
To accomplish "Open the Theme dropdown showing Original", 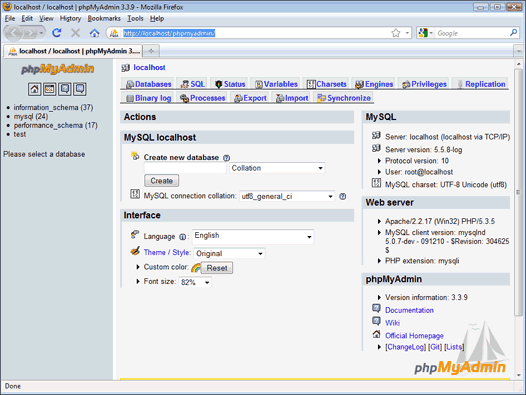I will 229,253.
